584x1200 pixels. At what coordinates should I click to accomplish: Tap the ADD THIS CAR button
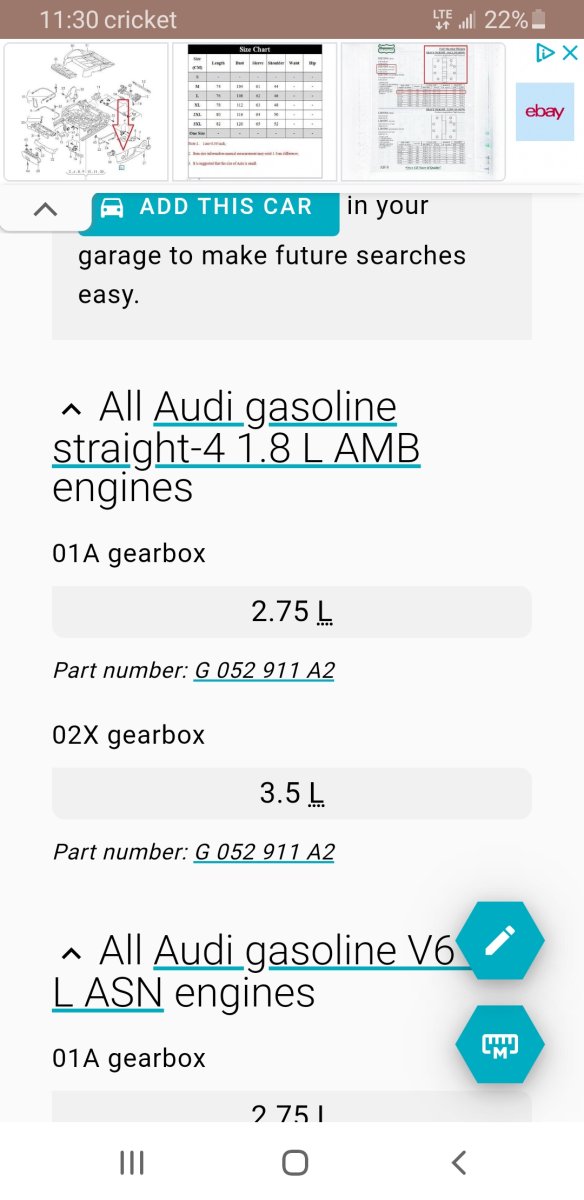(x=209, y=208)
